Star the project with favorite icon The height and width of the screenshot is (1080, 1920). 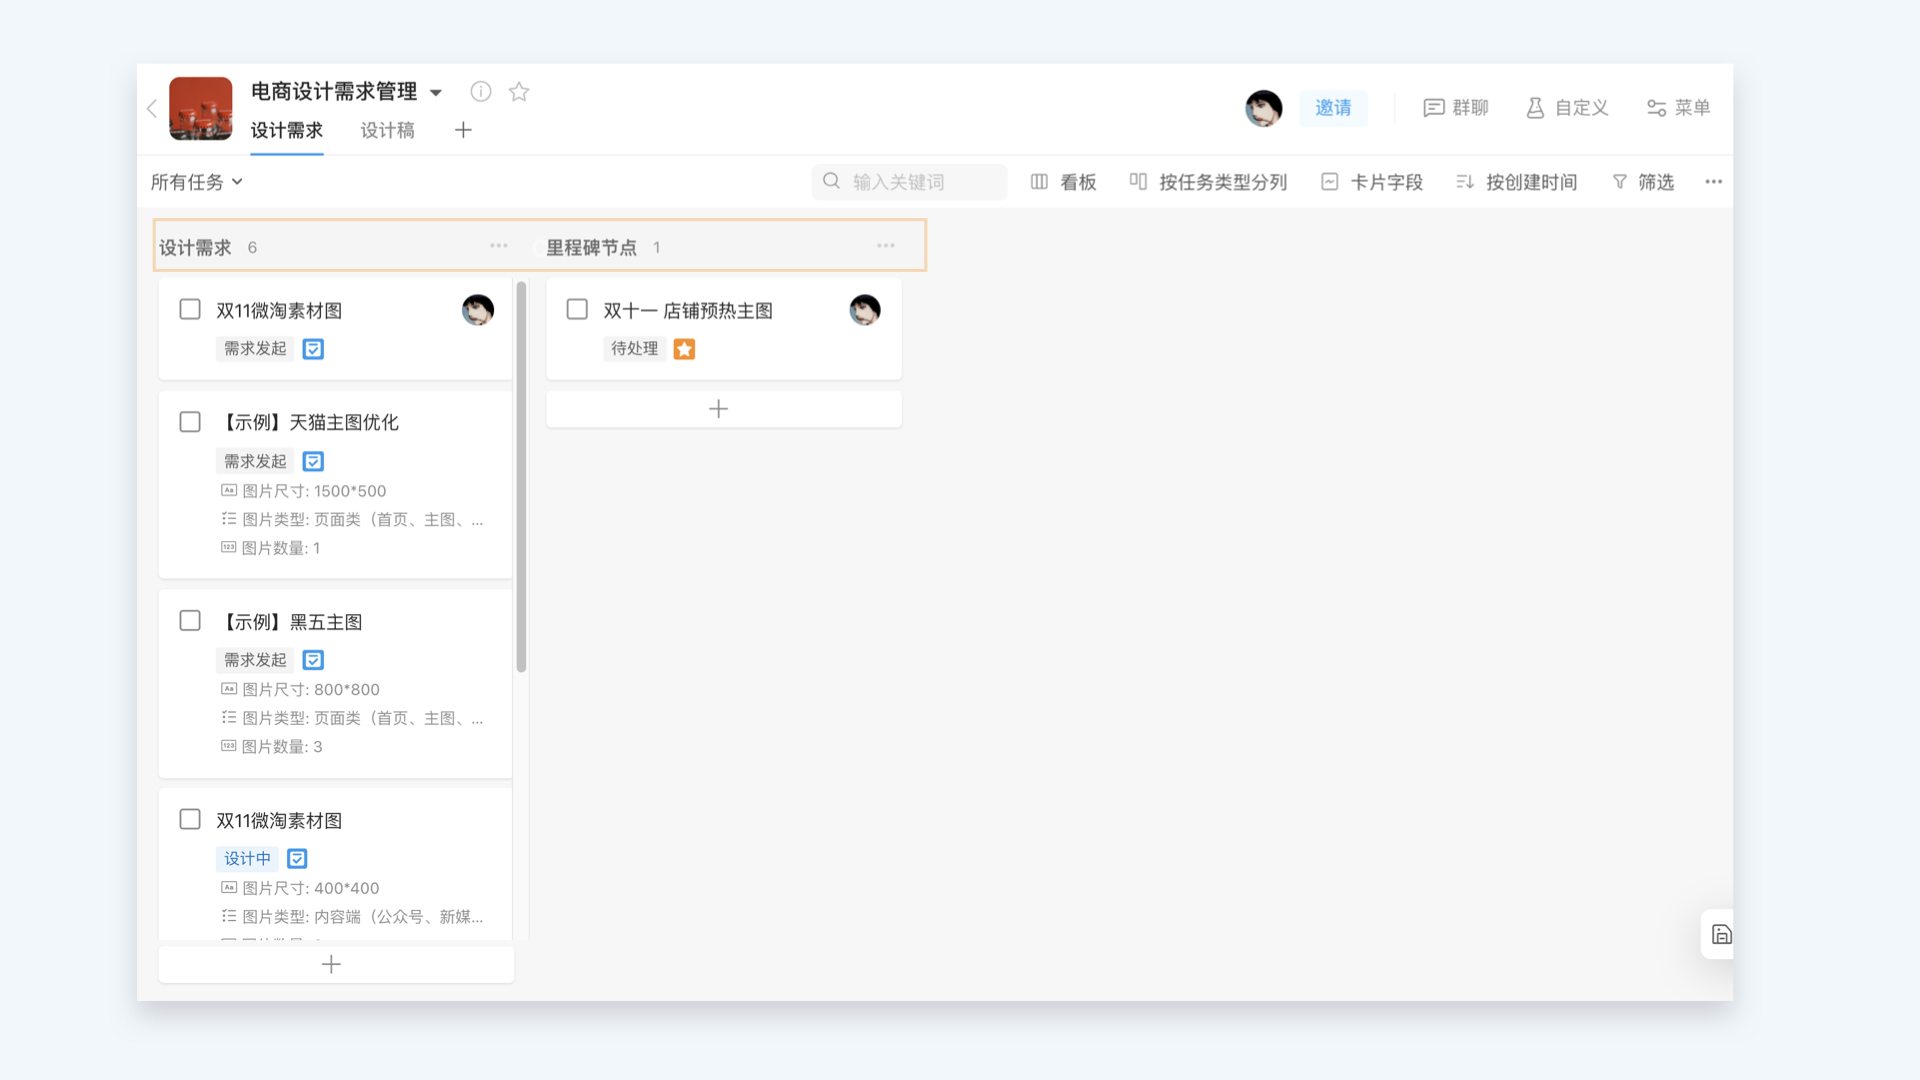pos(519,92)
